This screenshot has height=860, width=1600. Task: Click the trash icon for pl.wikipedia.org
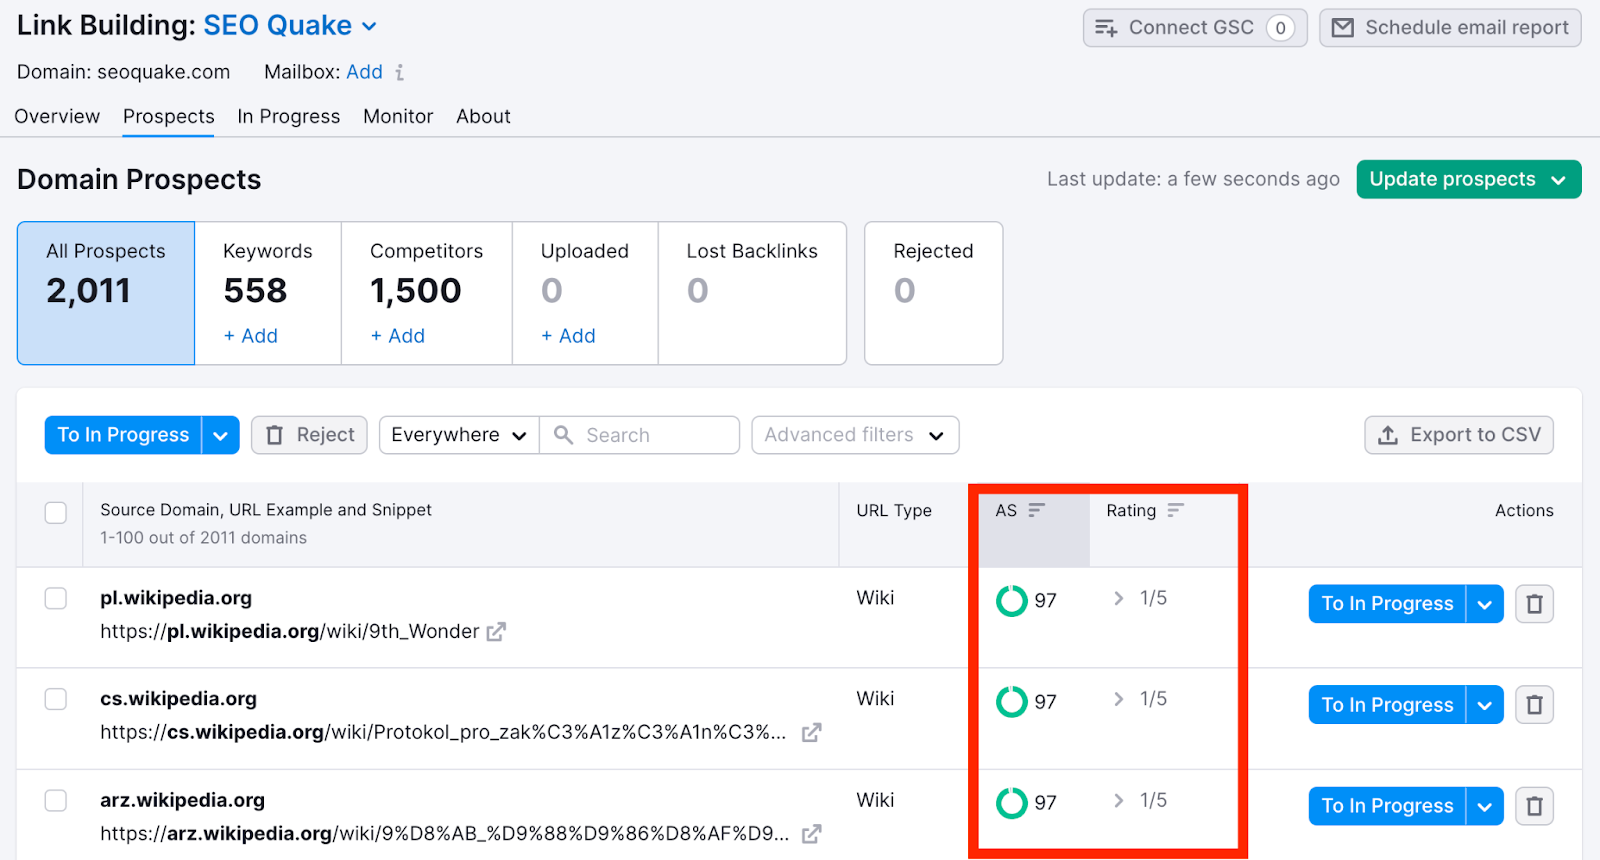[x=1534, y=604]
